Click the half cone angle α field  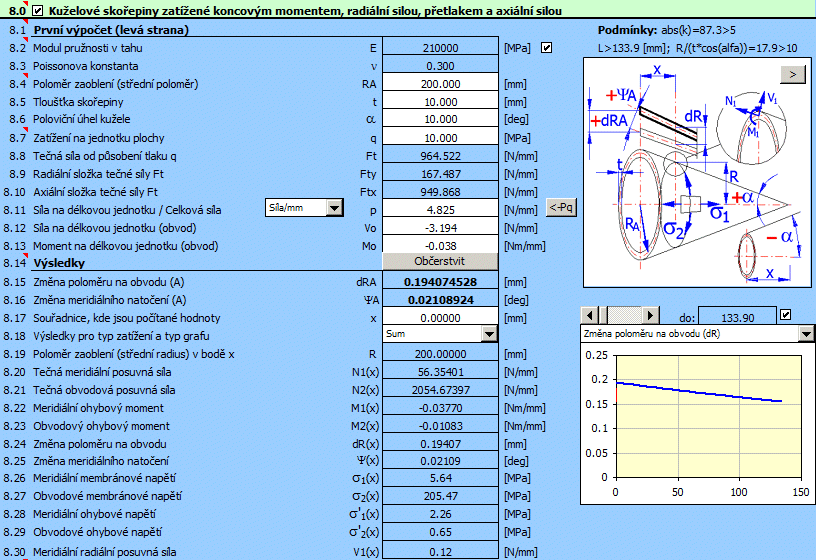(440, 119)
